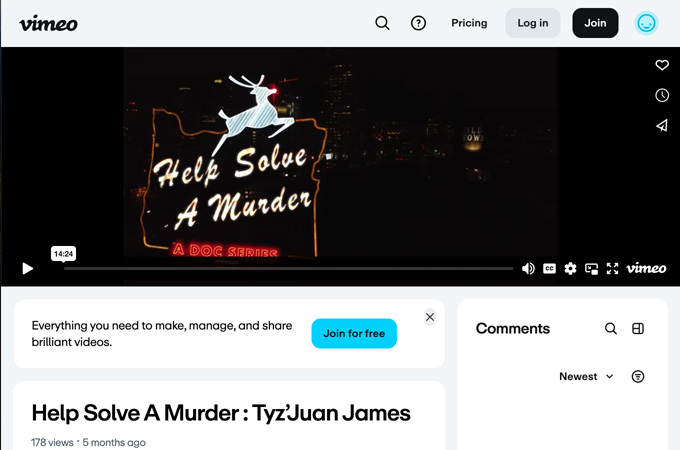The width and height of the screenshot is (680, 450).
Task: Open player settings gear
Action: click(x=570, y=268)
